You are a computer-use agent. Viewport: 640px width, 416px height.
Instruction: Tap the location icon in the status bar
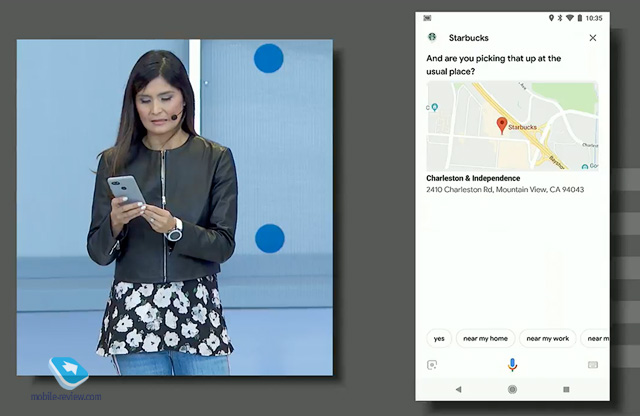pyautogui.click(x=551, y=18)
